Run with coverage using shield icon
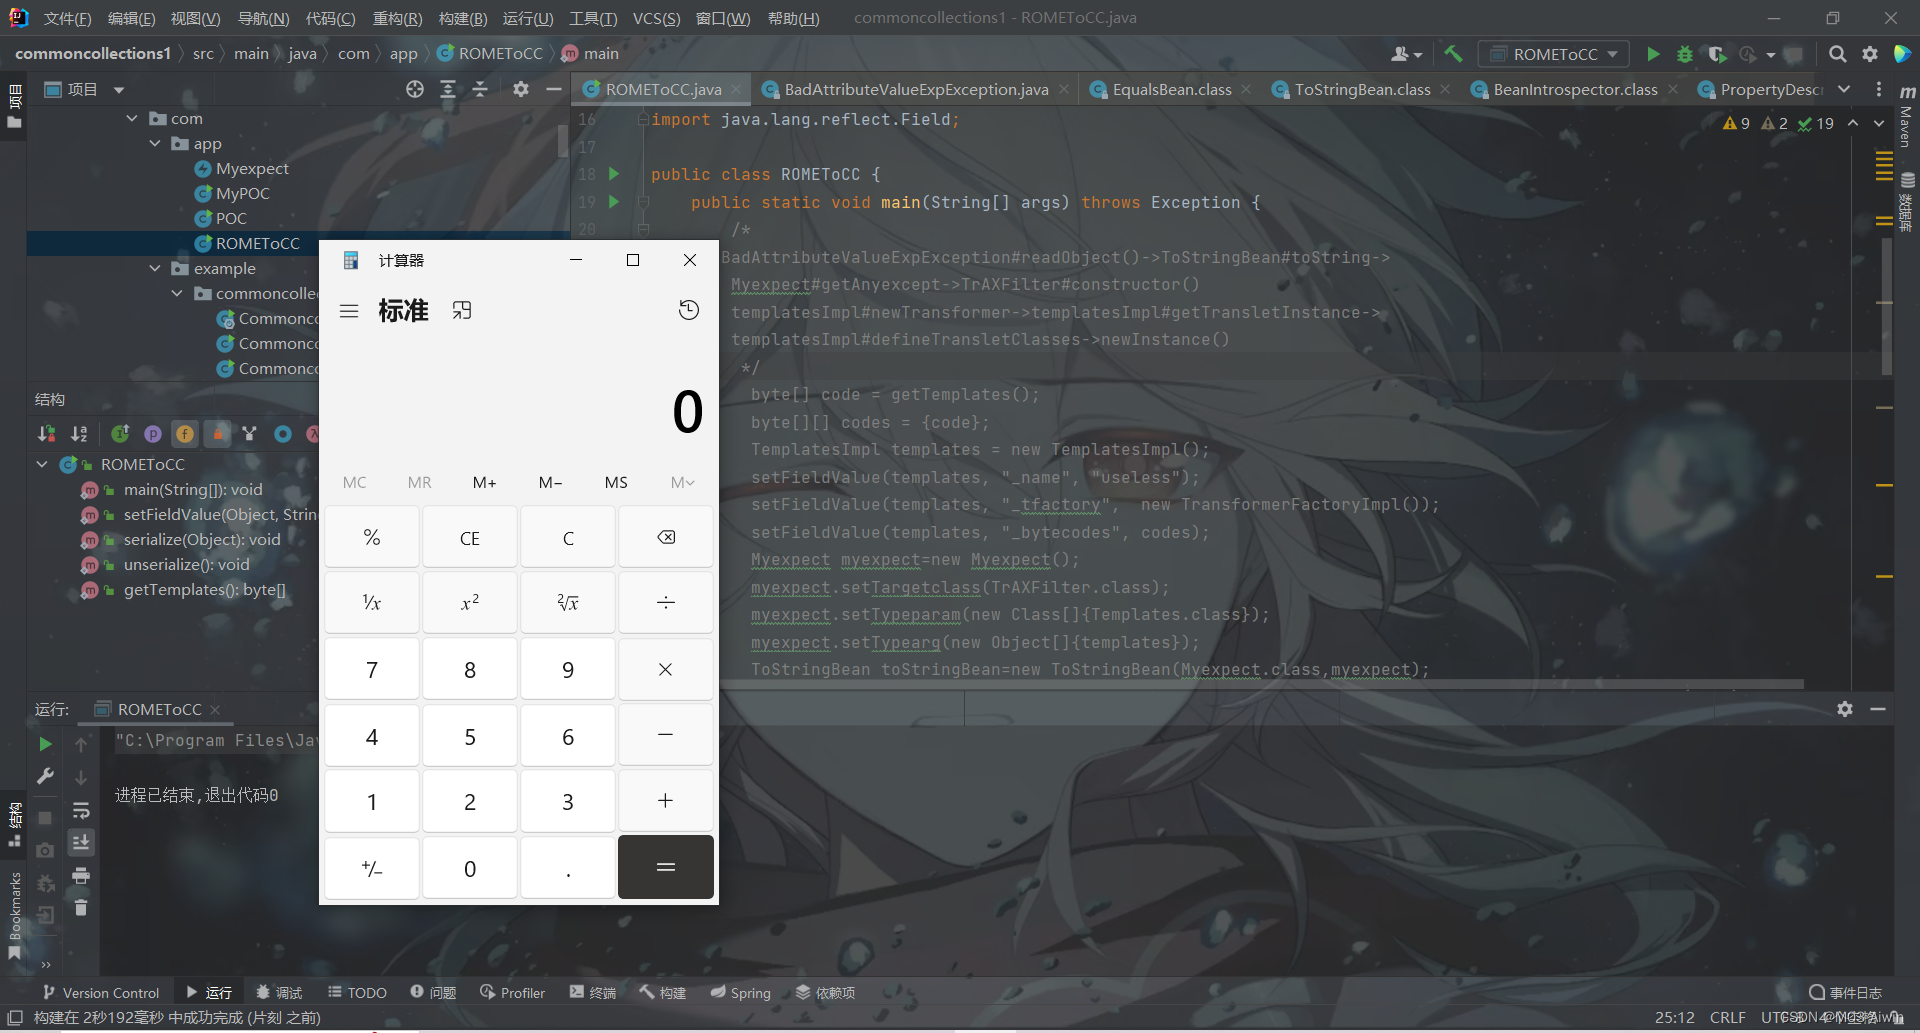The width and height of the screenshot is (1920, 1033). [x=1717, y=54]
